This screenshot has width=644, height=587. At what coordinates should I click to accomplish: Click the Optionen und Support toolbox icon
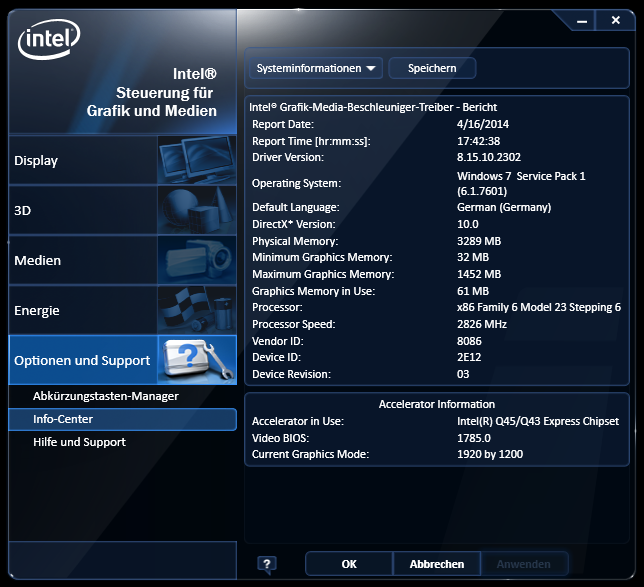click(197, 360)
